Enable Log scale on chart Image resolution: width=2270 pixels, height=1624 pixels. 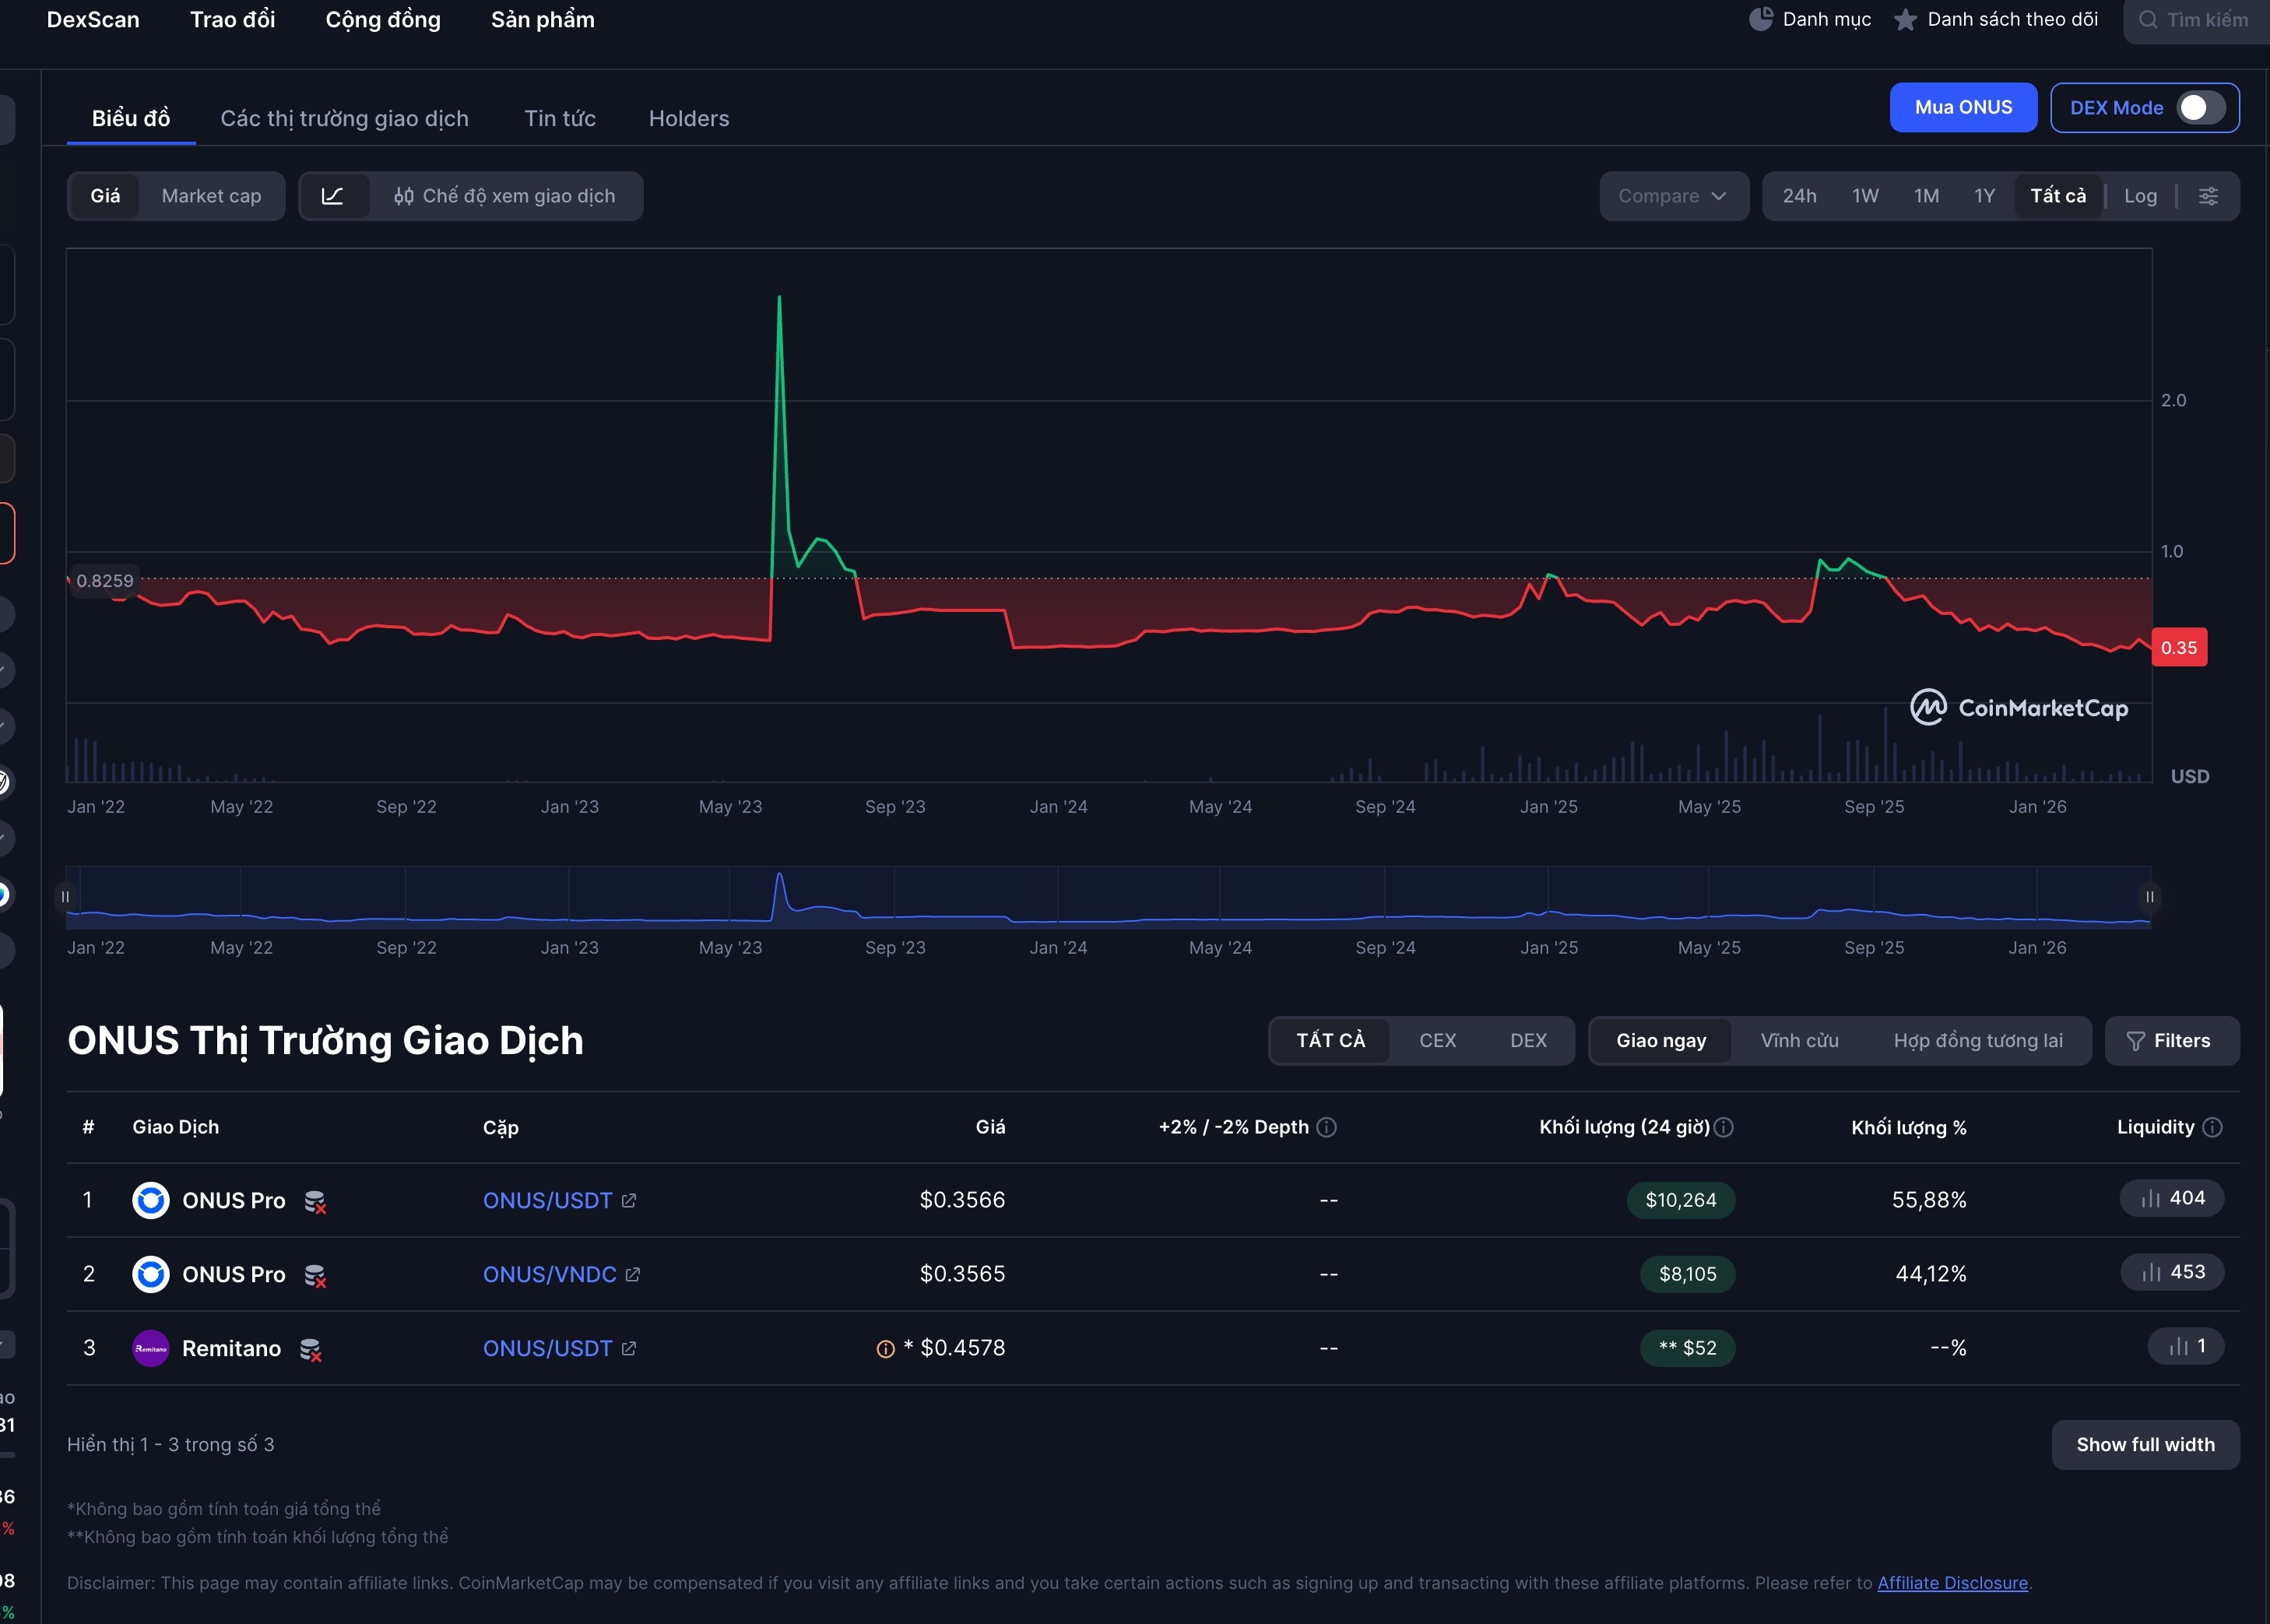click(2140, 196)
